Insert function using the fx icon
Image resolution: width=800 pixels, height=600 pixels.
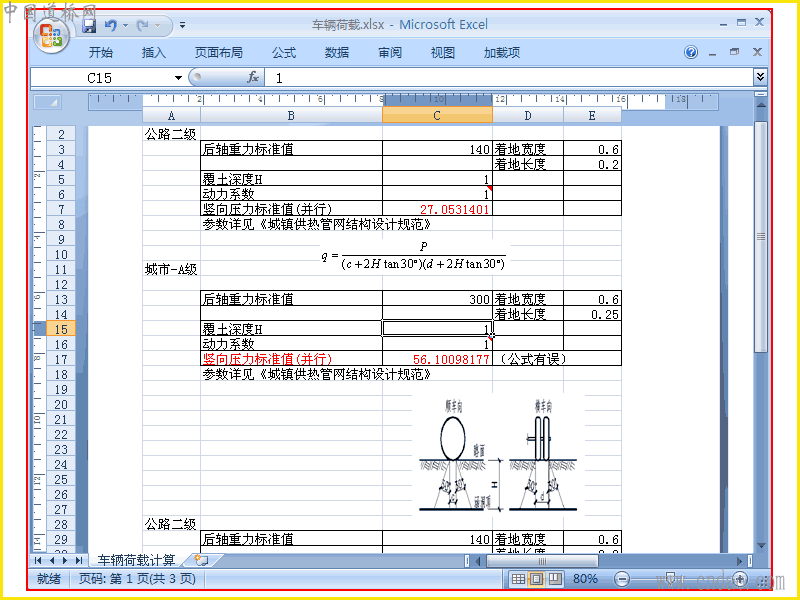(x=253, y=78)
